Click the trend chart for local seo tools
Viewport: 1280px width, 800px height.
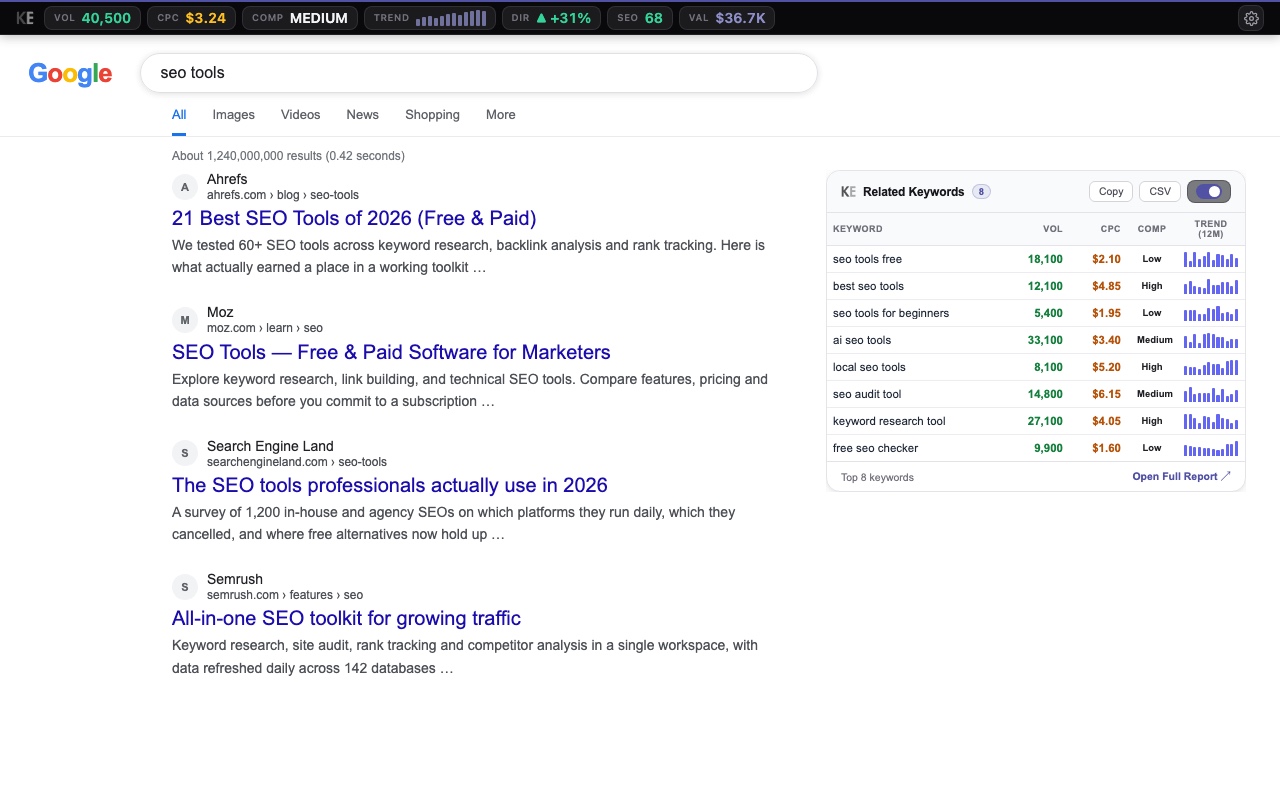(x=1211, y=367)
